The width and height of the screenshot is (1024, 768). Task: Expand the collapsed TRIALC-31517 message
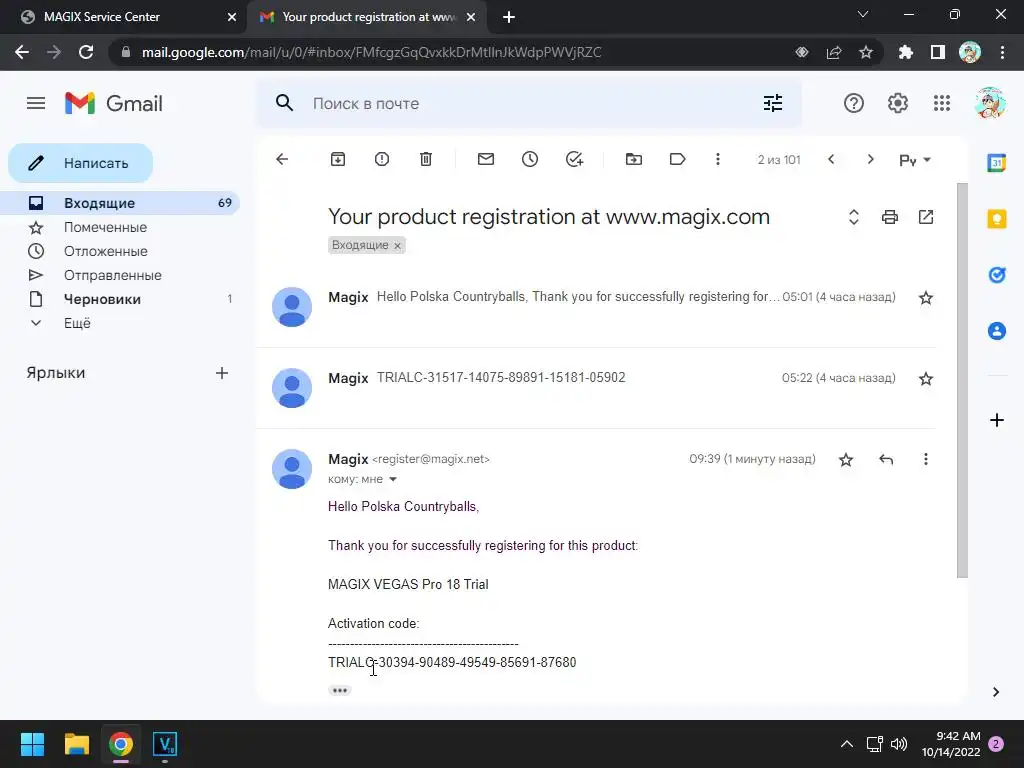tap(596, 388)
